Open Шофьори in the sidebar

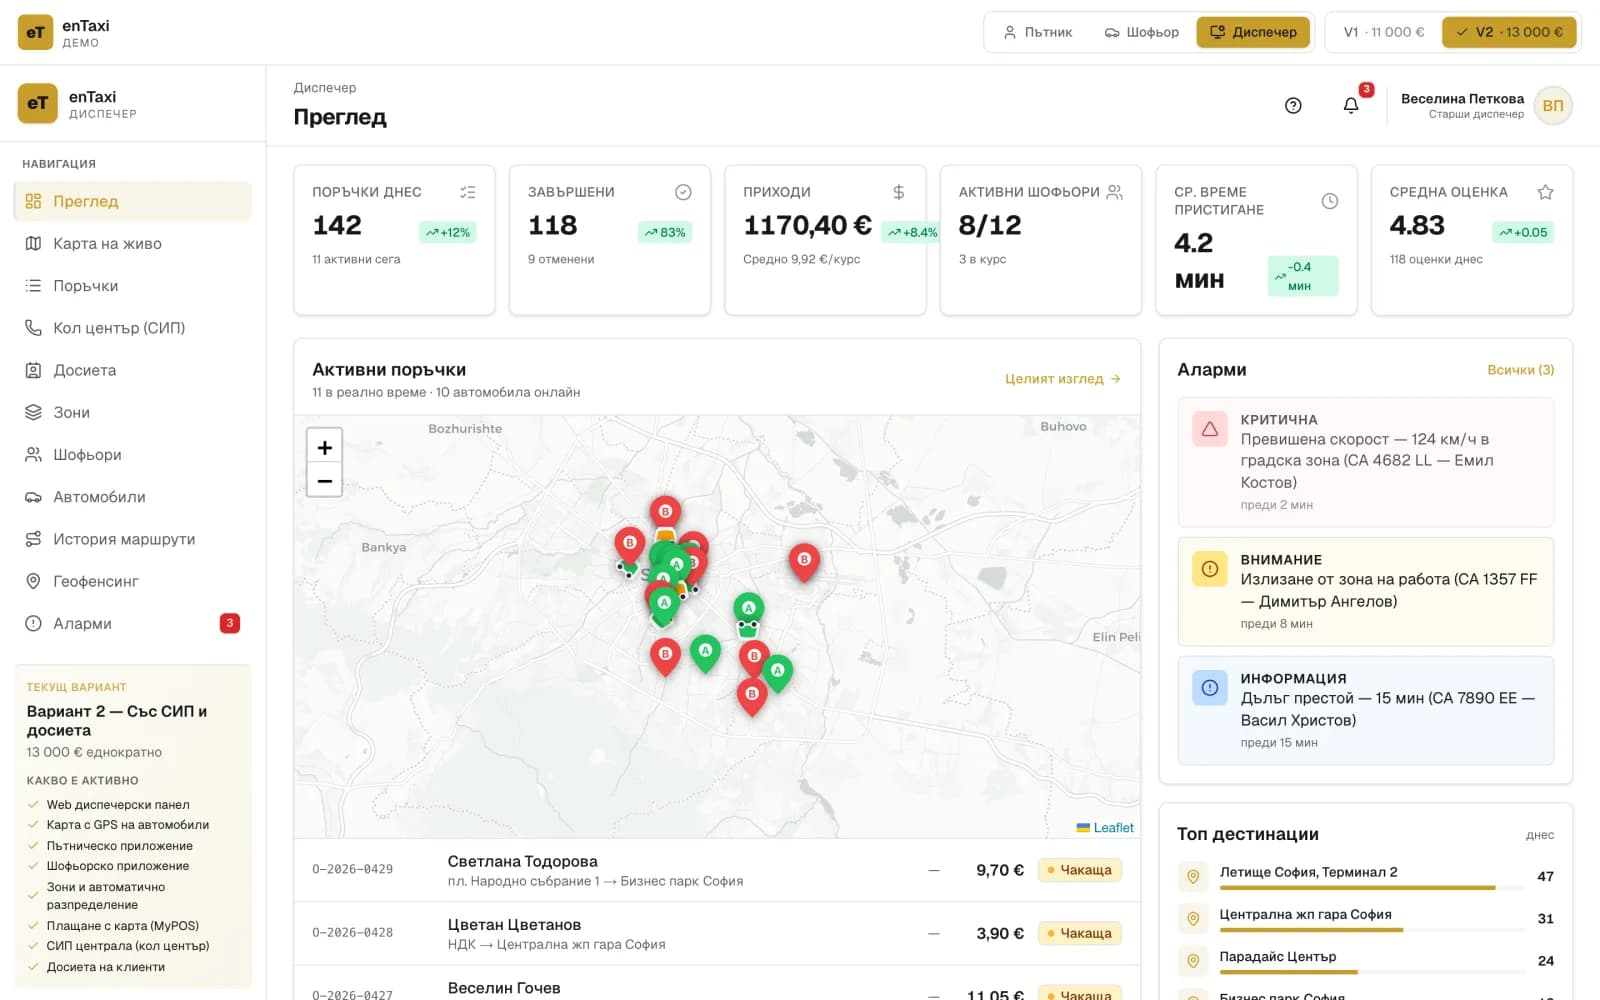pos(132,454)
